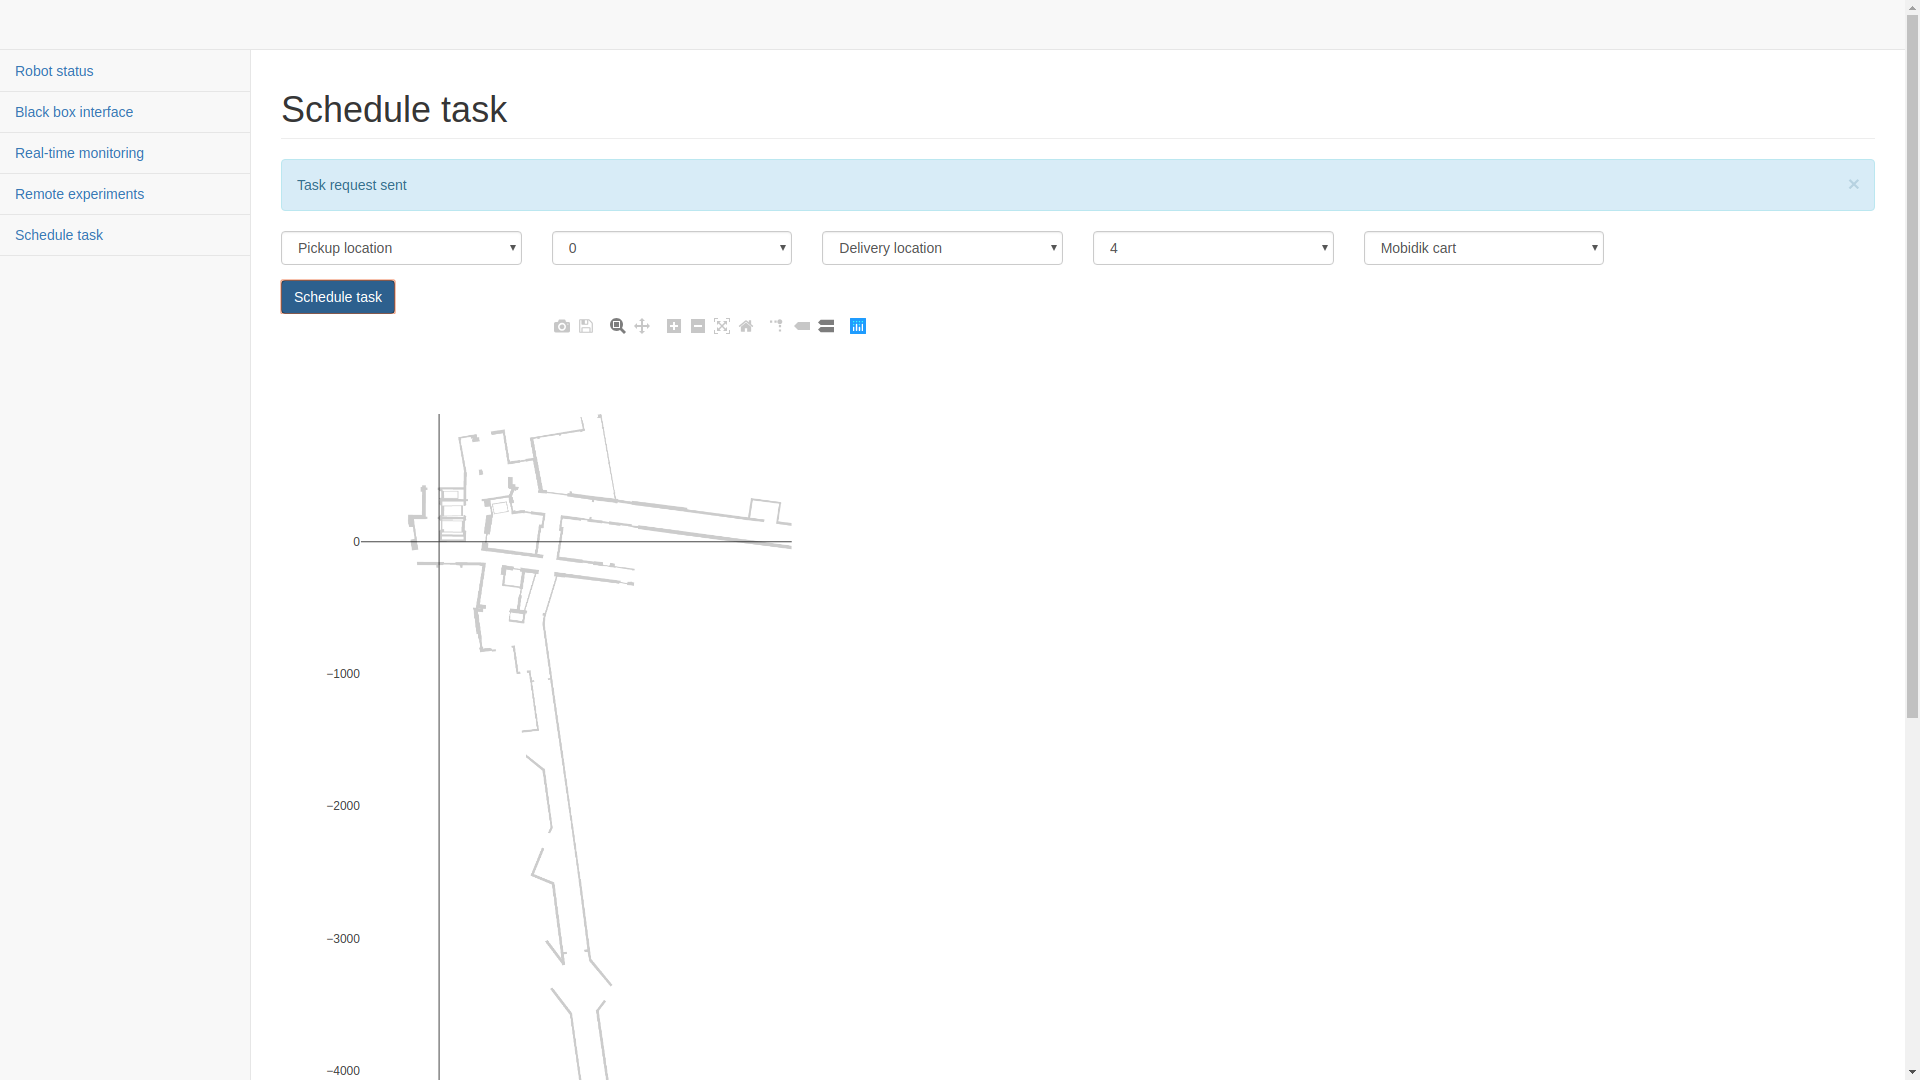Viewport: 1920px width, 1080px height.
Task: Go to Real-time monitoring page
Action: click(79, 153)
